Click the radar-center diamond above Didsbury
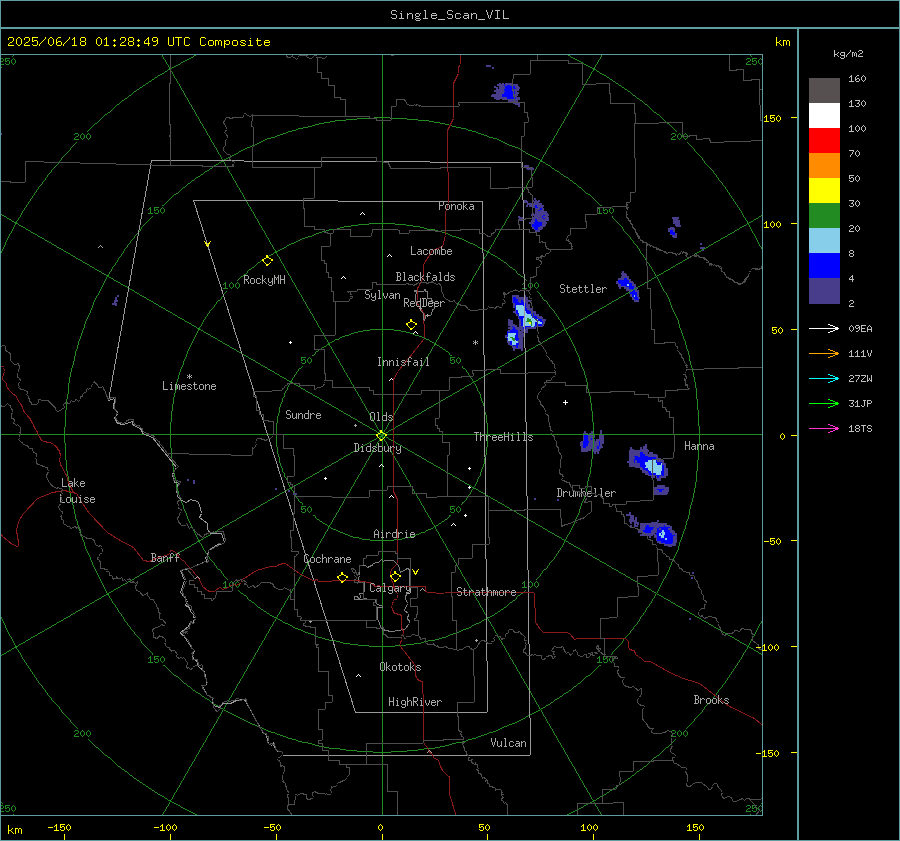Viewport: 900px width, 841px height. click(381, 436)
